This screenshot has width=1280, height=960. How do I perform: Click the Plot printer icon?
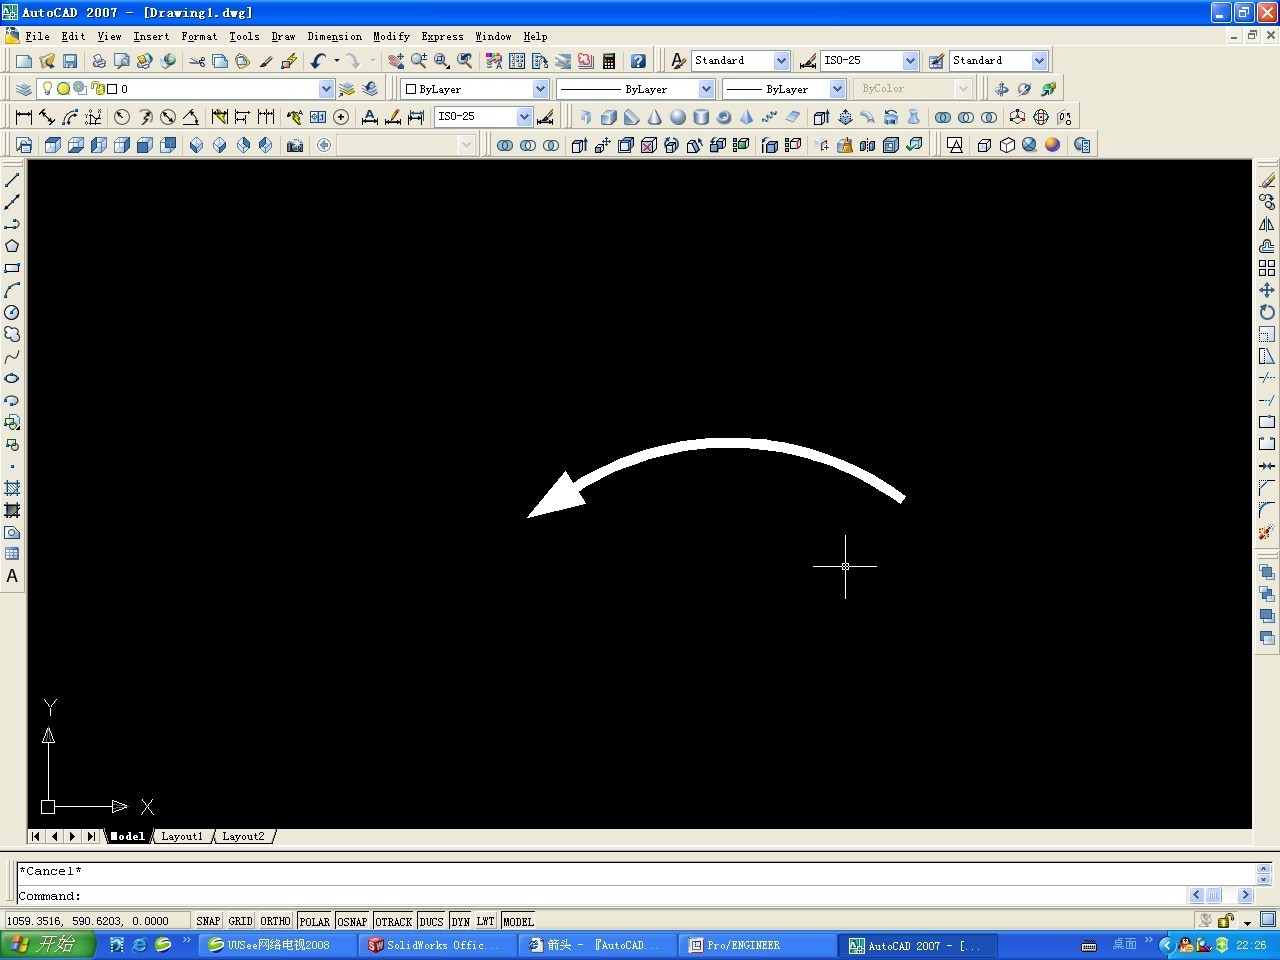pos(98,61)
